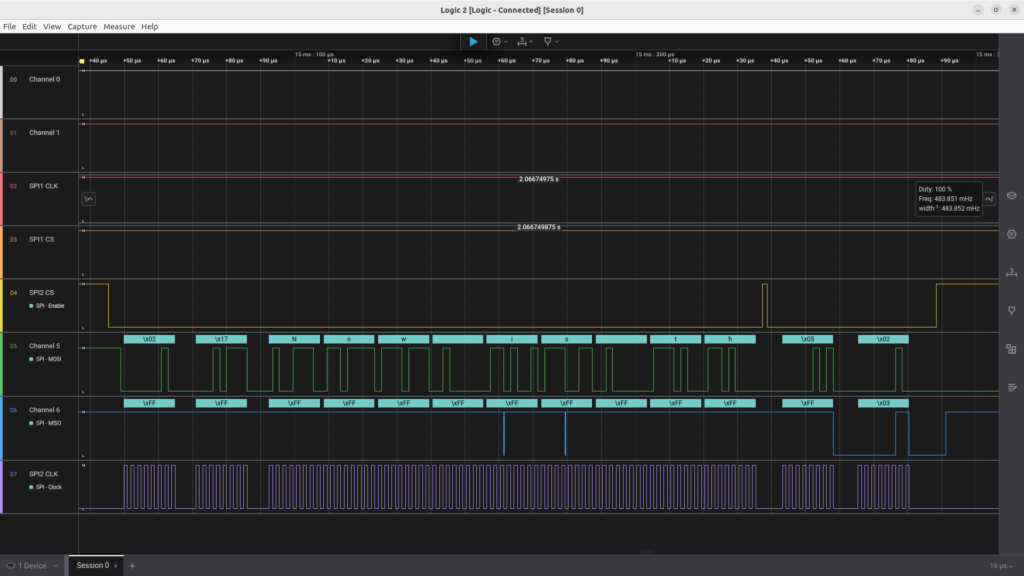Open the Capture menu

pos(82,26)
